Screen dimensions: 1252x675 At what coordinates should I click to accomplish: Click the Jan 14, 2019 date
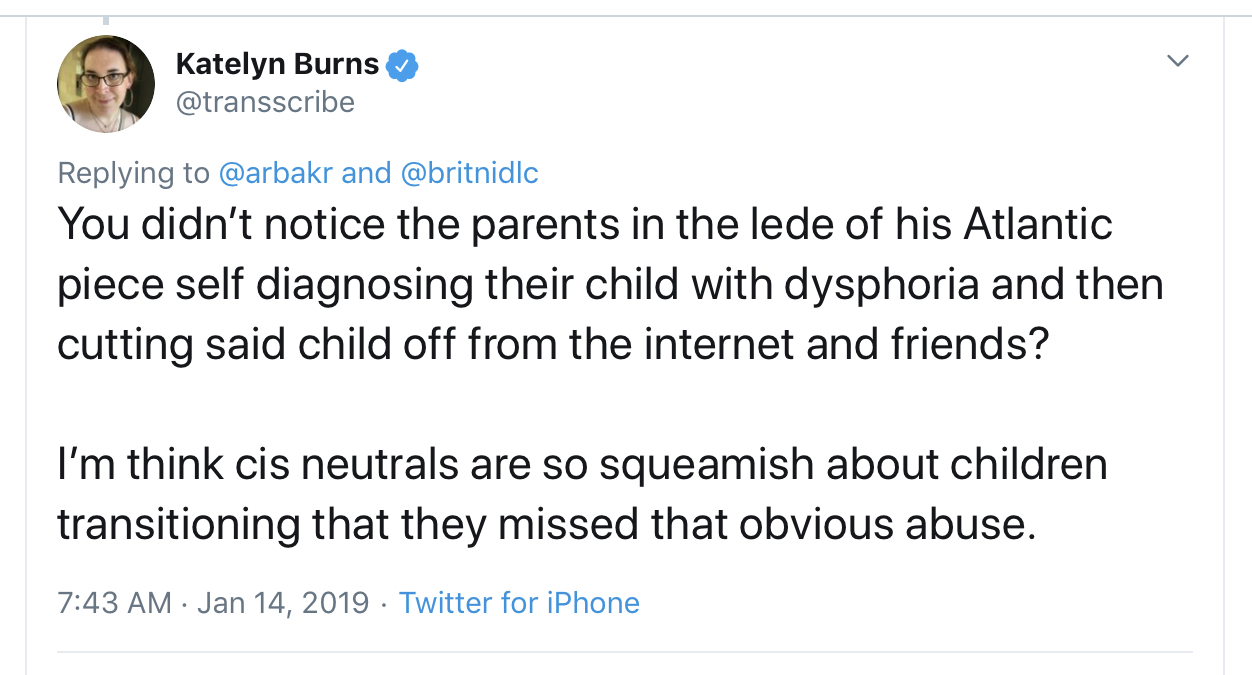(283, 603)
